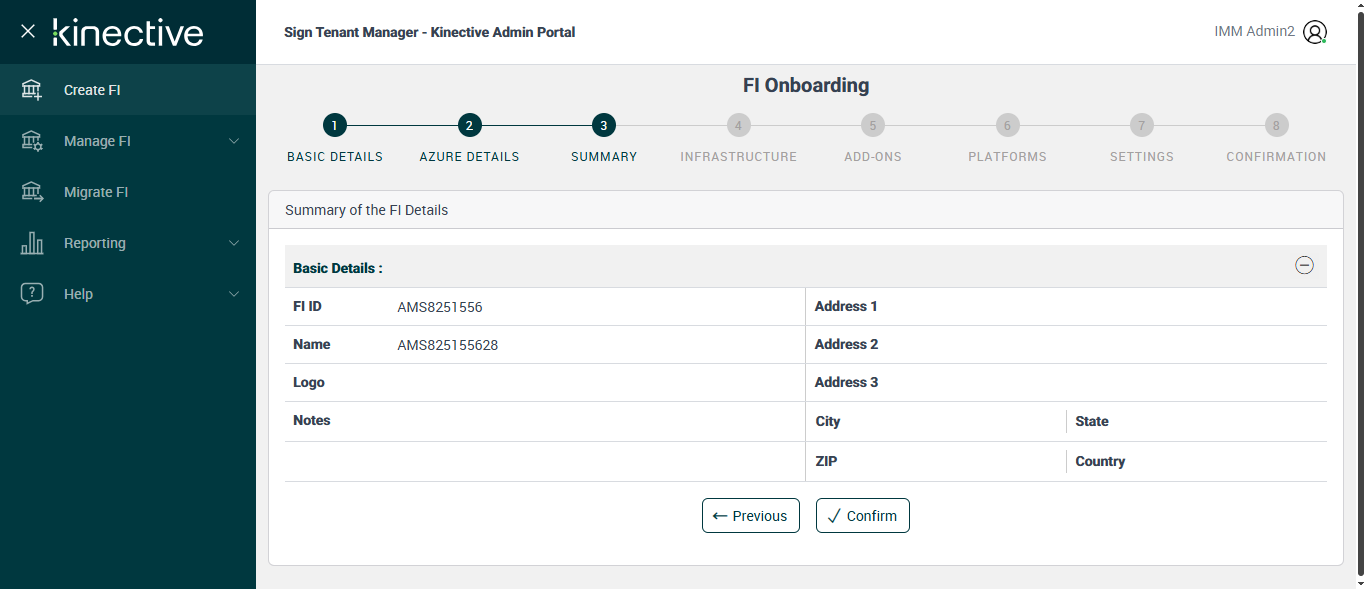Go to step 2 Azure Details
Viewport: 1366px width, 589px height.
[x=469, y=125]
